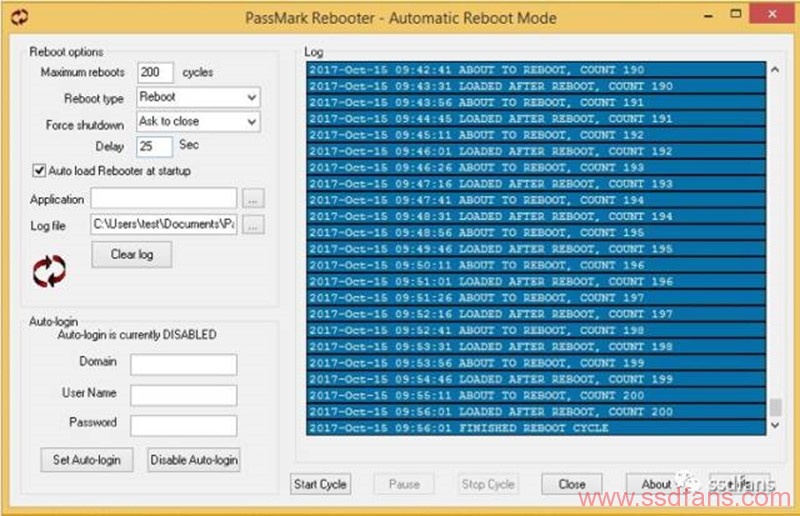Select log row 09:46:26 ABOUT TO REBOOT, COUNT 193
Screen dimensions: 800x516
click(x=536, y=168)
